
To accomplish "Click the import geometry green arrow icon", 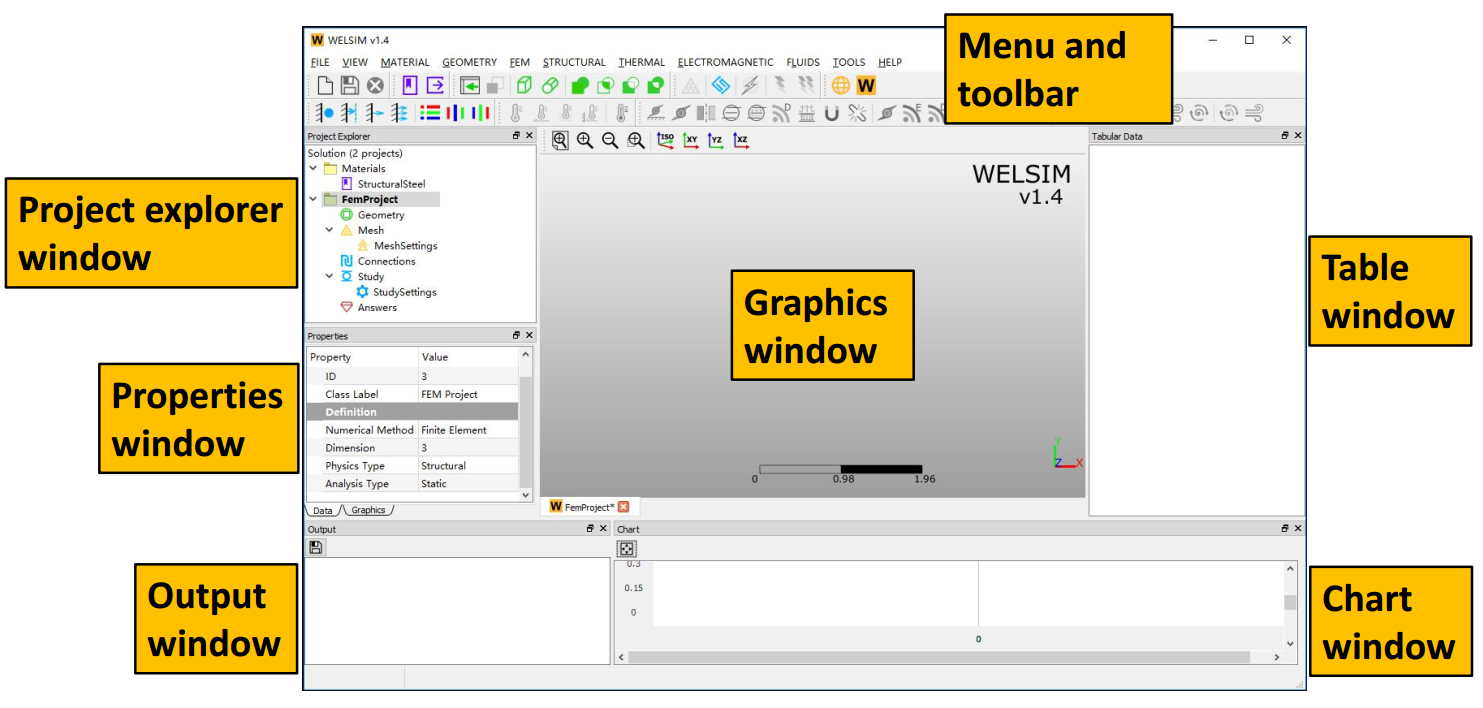I will point(470,86).
